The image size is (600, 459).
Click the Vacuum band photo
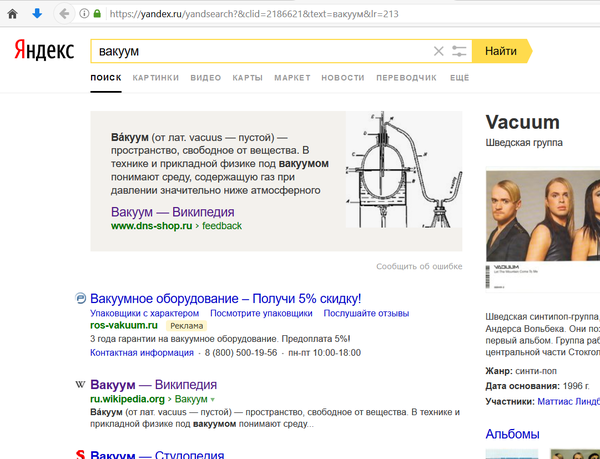(543, 230)
